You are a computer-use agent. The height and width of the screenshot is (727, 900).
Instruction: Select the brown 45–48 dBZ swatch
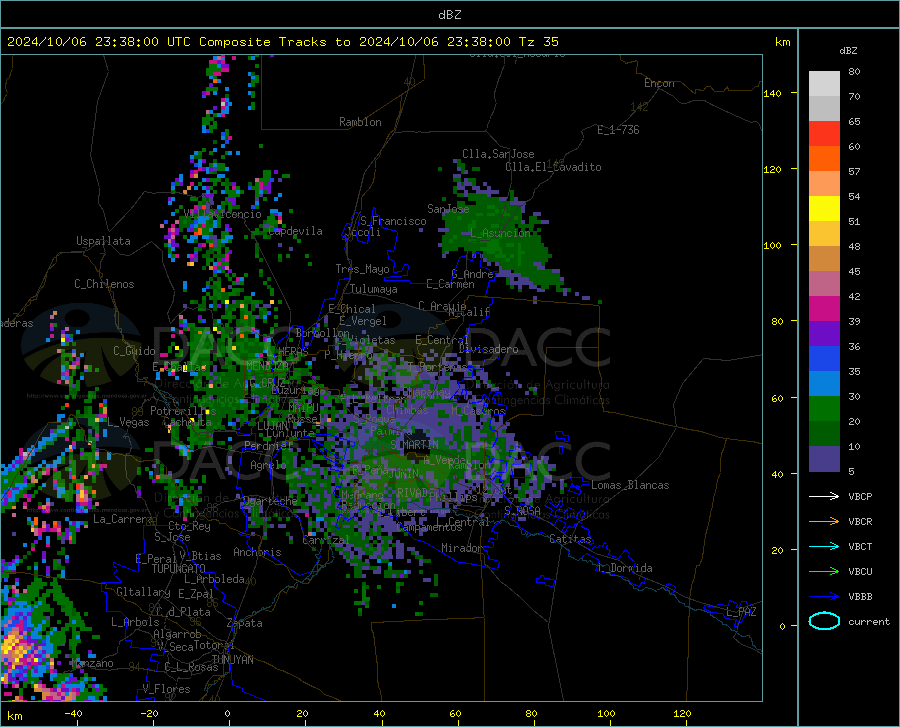(x=824, y=259)
